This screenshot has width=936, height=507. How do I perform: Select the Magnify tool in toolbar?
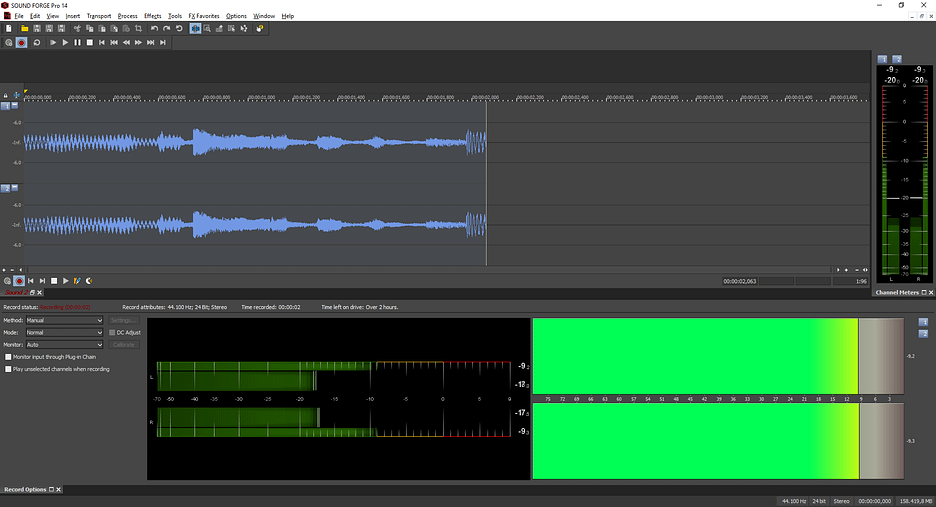coord(207,29)
